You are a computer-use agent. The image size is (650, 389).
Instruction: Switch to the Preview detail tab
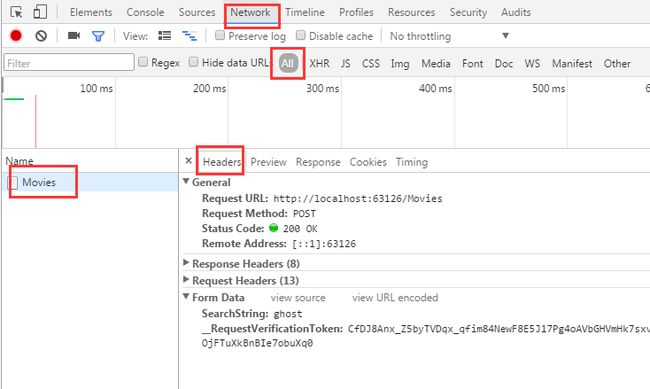click(x=268, y=162)
